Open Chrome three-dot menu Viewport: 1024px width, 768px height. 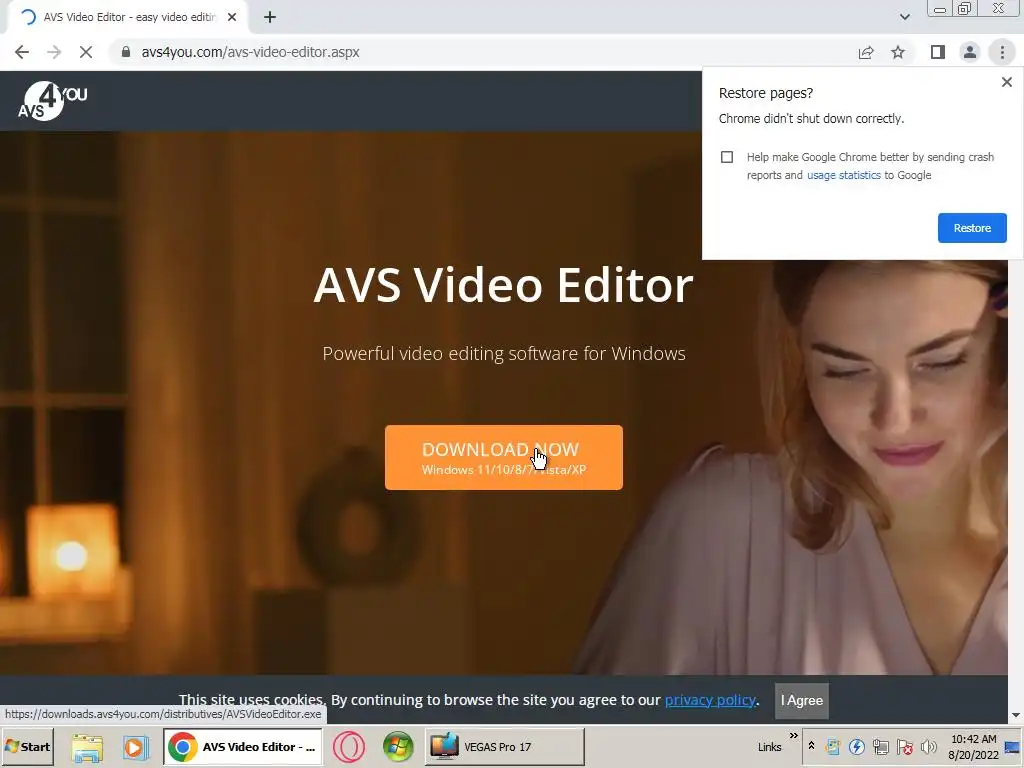pyautogui.click(x=1002, y=52)
